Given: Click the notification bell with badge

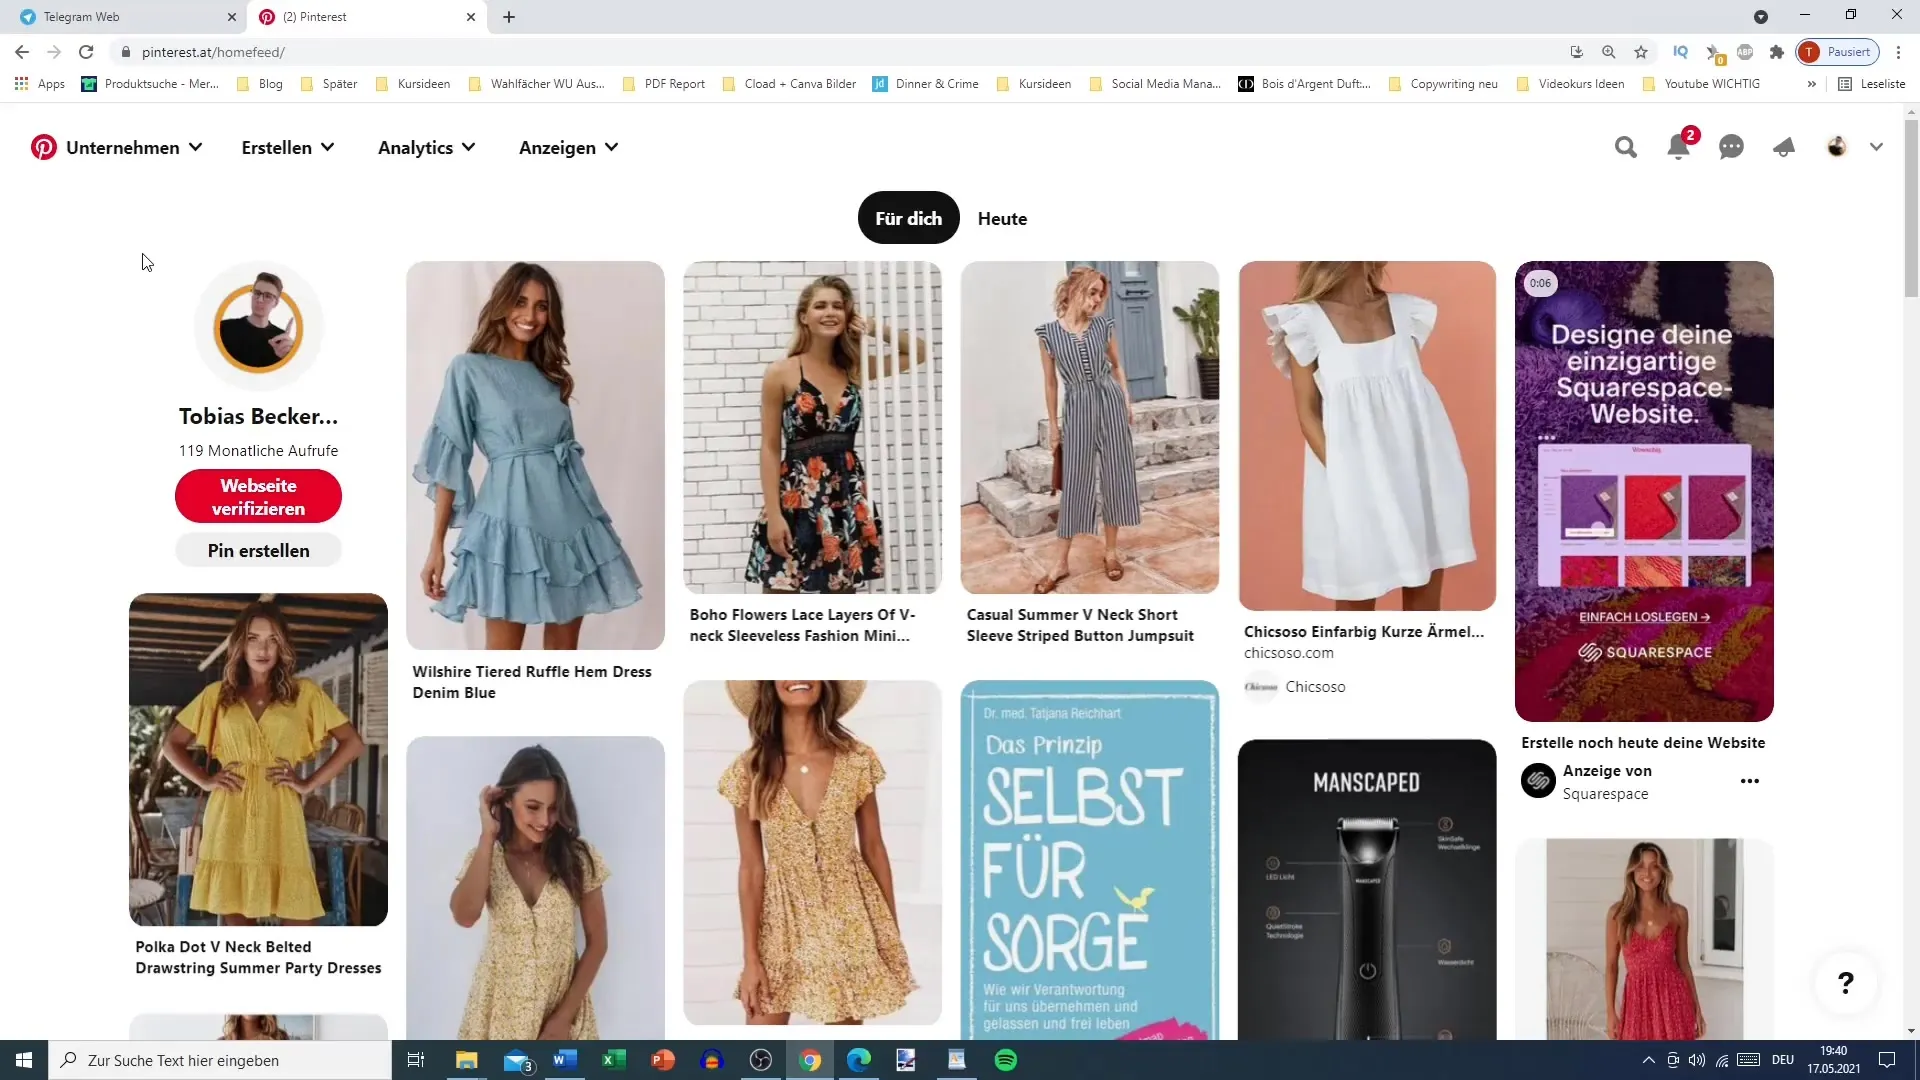Looking at the screenshot, I should [x=1679, y=146].
